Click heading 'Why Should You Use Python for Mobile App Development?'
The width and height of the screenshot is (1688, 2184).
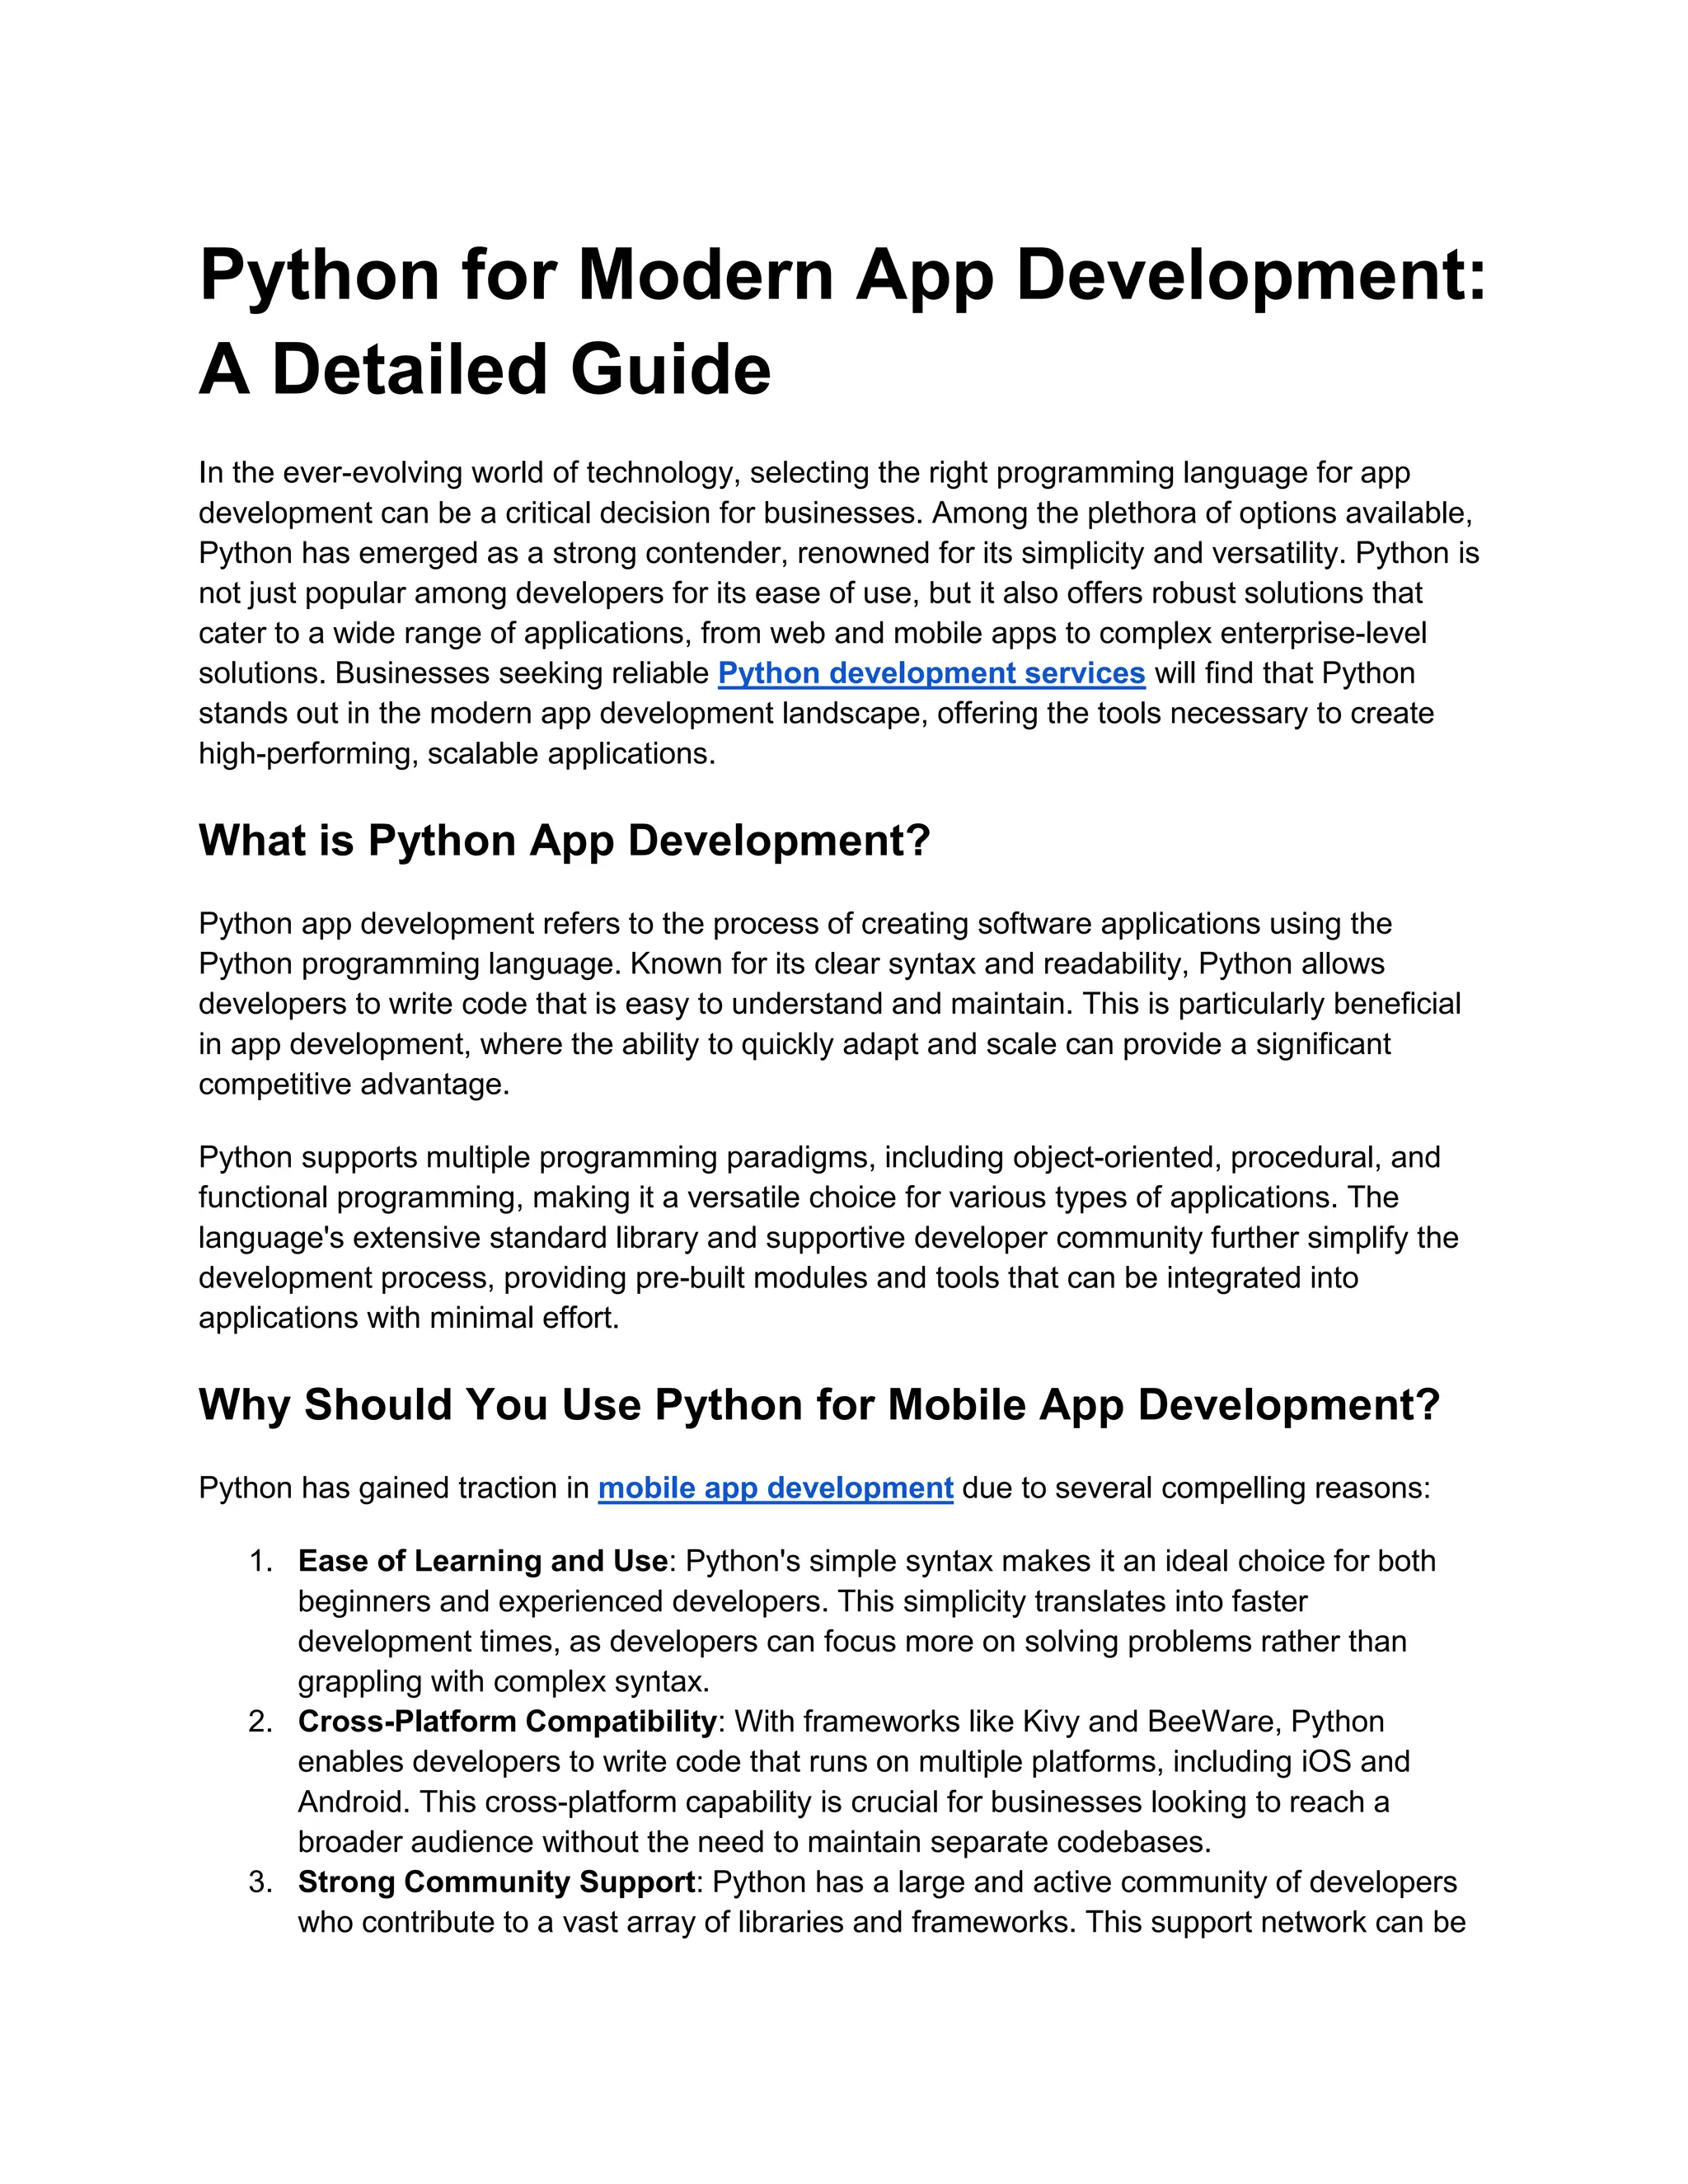(819, 1405)
